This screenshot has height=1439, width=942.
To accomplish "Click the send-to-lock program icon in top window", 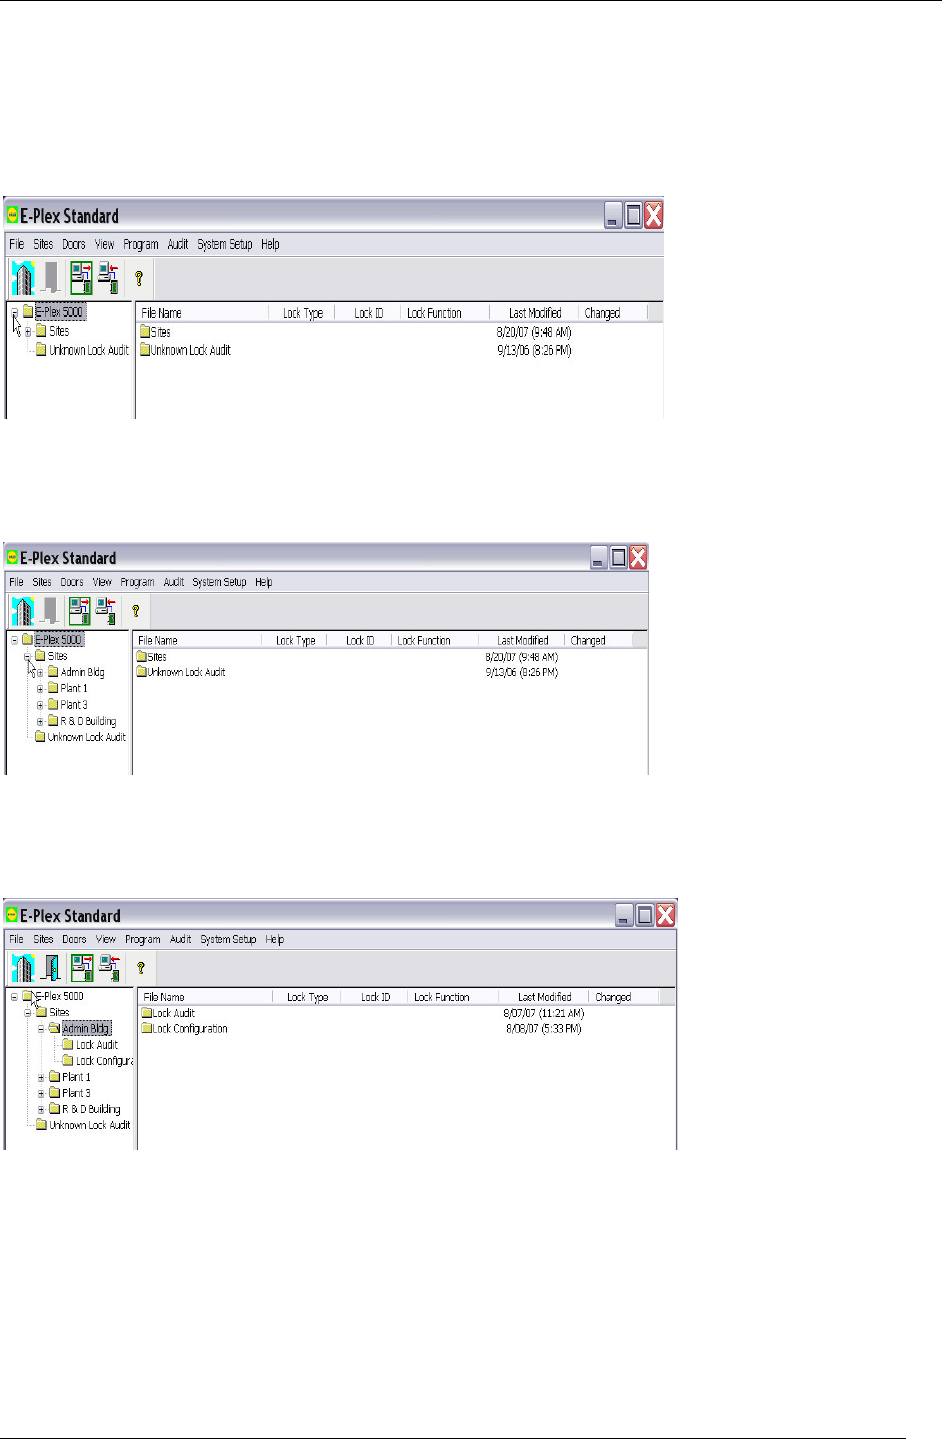I will point(81,277).
